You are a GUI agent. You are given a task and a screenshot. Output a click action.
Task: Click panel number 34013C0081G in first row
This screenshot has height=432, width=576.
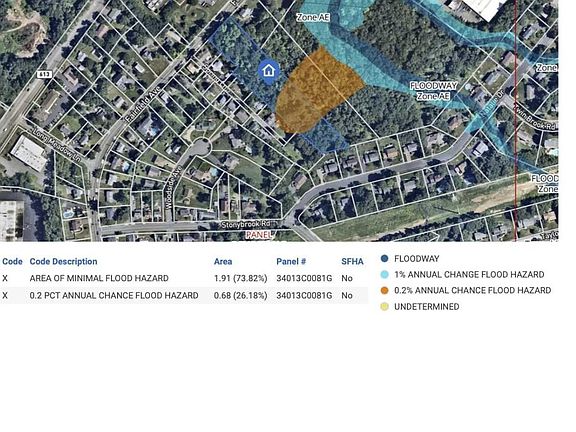coord(304,278)
